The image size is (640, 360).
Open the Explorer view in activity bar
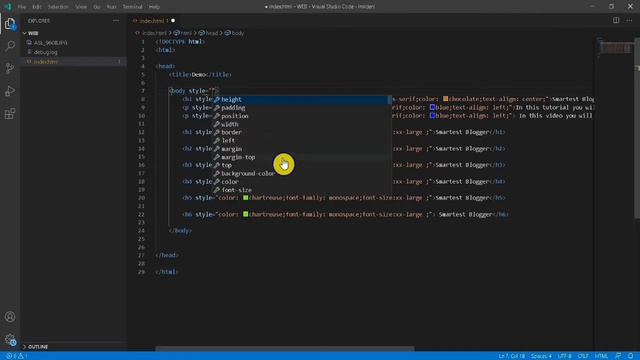10,24
